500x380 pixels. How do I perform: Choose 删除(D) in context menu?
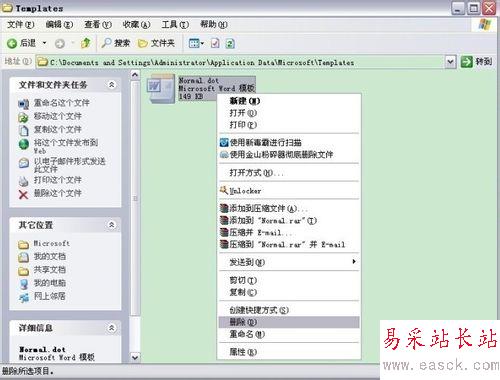[x=289, y=322]
